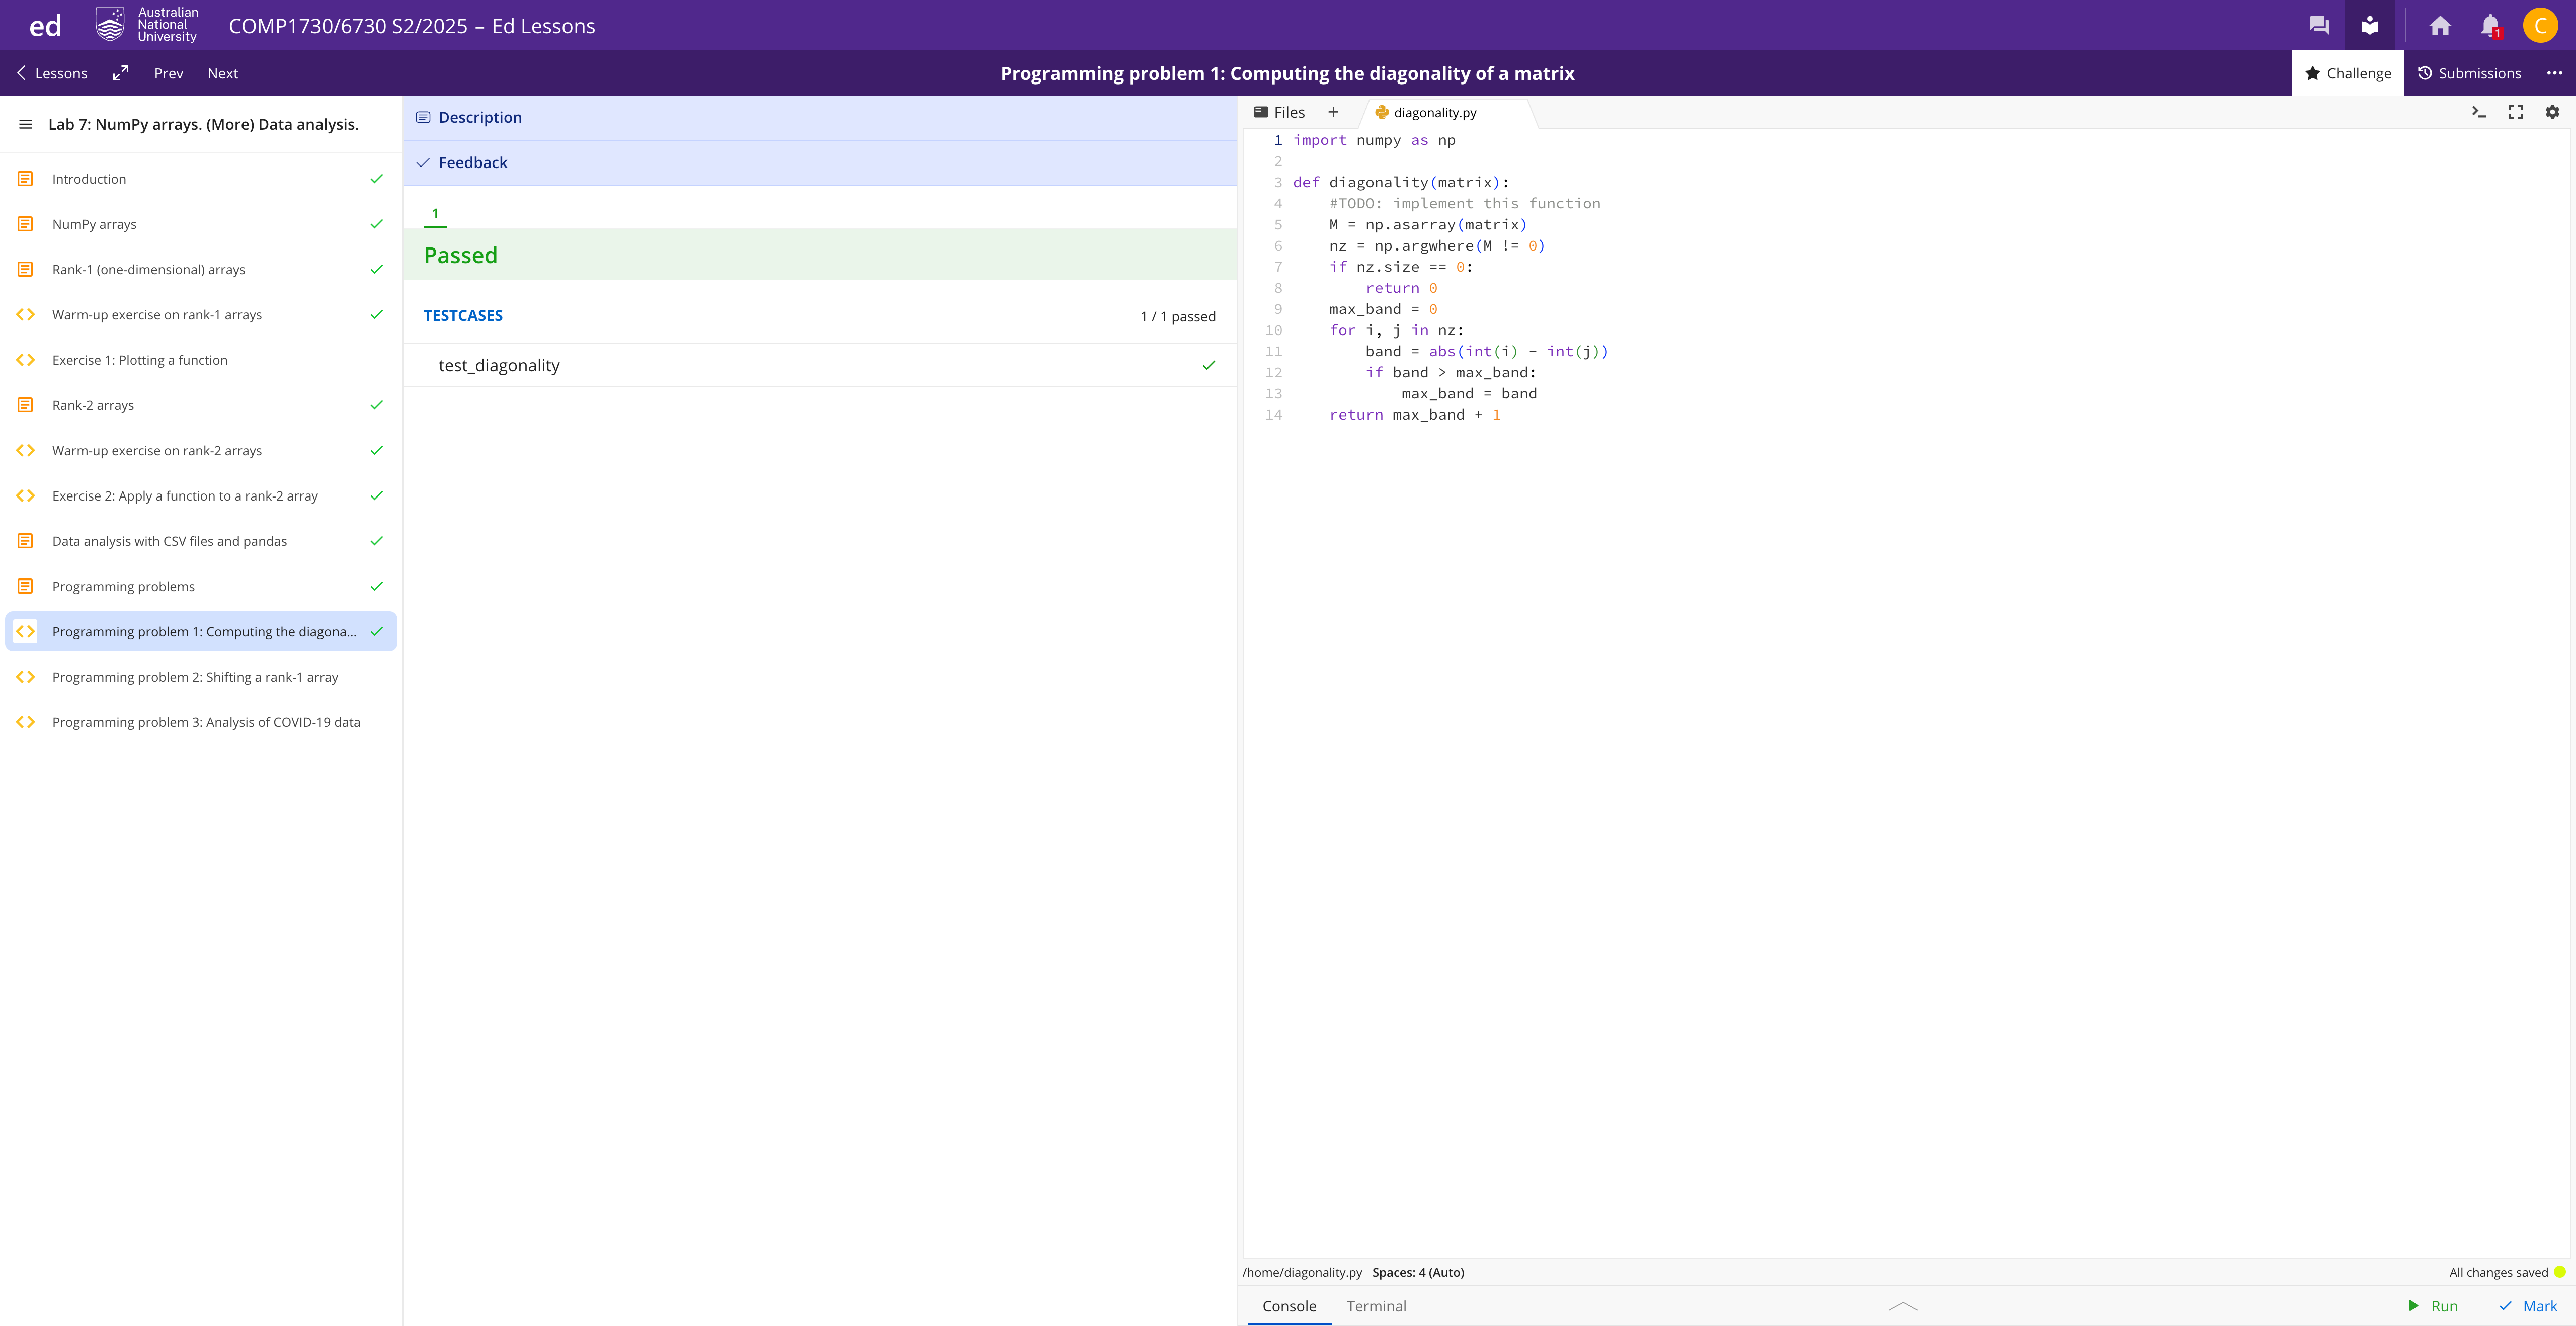Open Warm-up exercise on rank-1 arrays
Viewport: 2576px width, 1326px height.
[x=201, y=315]
